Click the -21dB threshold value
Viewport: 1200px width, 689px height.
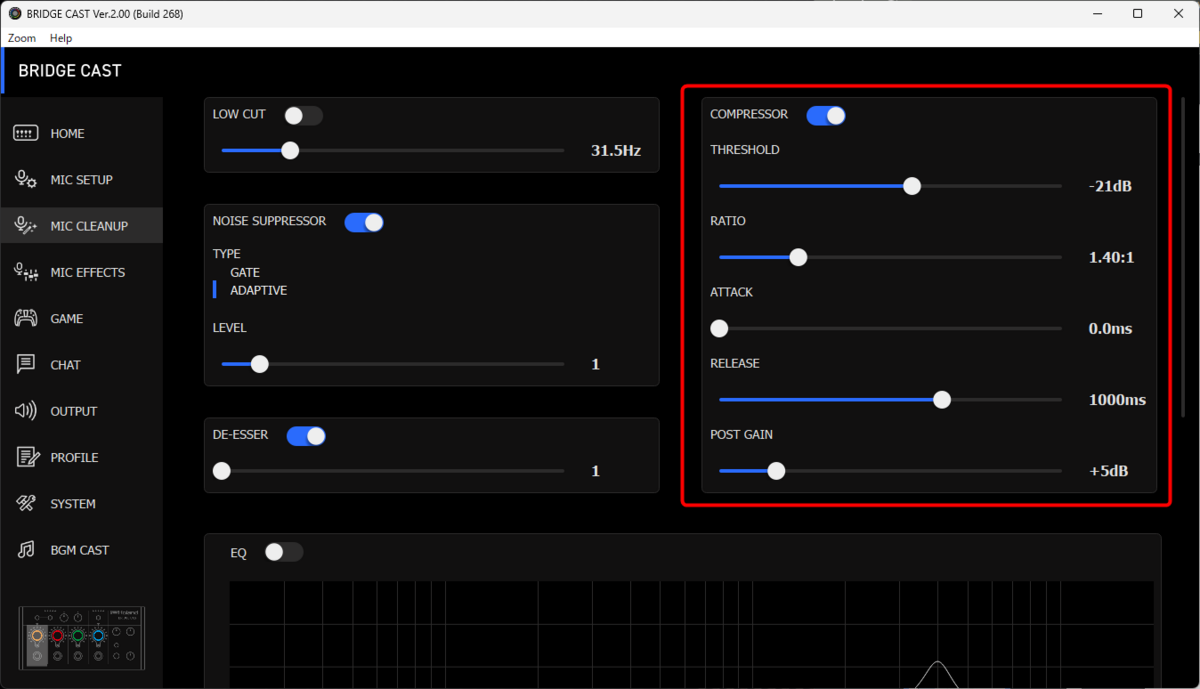click(1110, 186)
